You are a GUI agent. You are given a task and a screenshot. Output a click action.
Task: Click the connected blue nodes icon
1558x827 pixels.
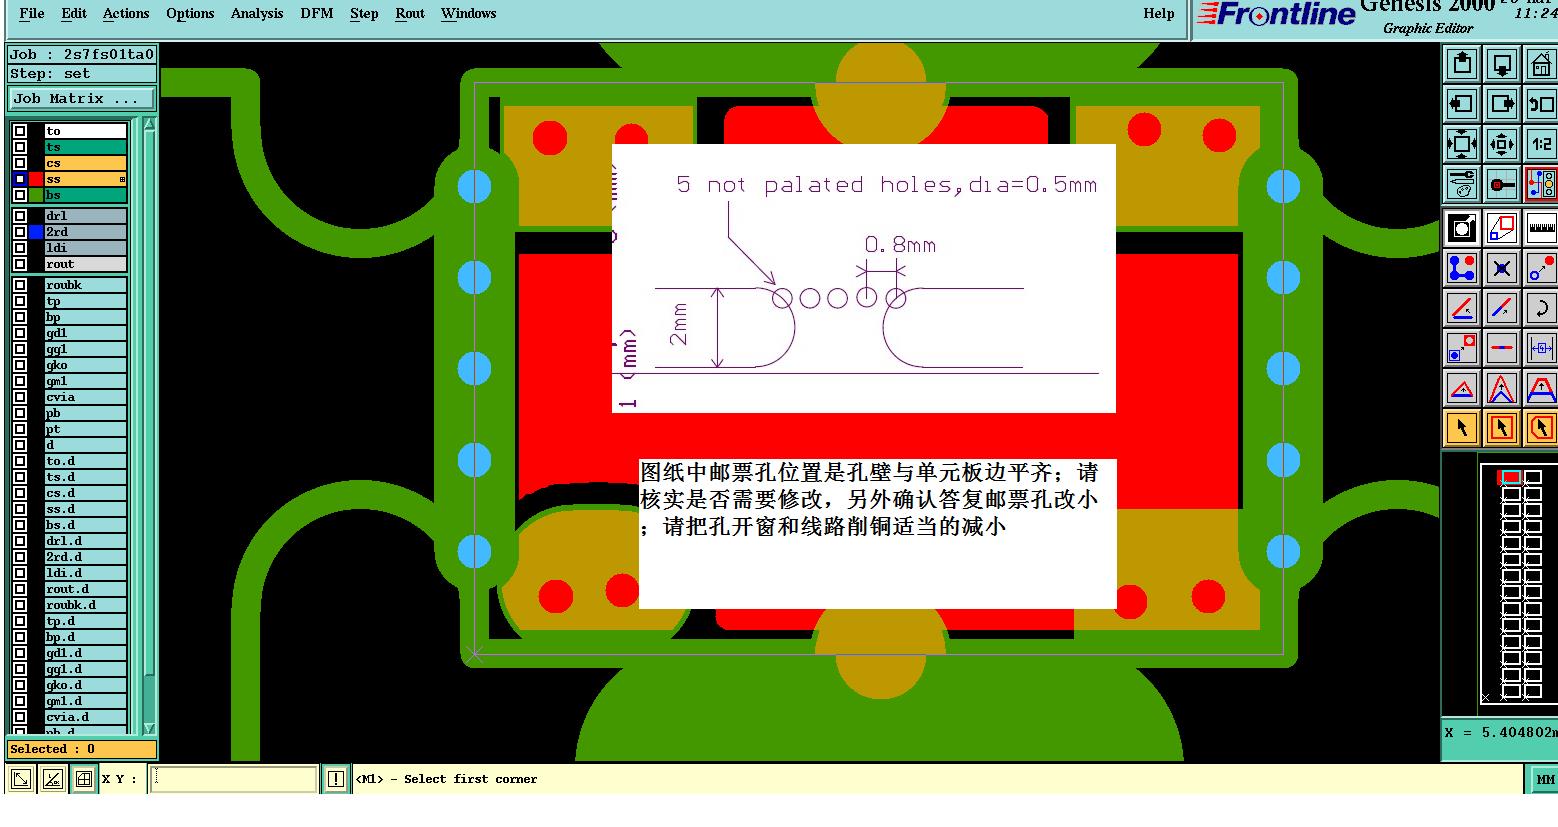1462,269
